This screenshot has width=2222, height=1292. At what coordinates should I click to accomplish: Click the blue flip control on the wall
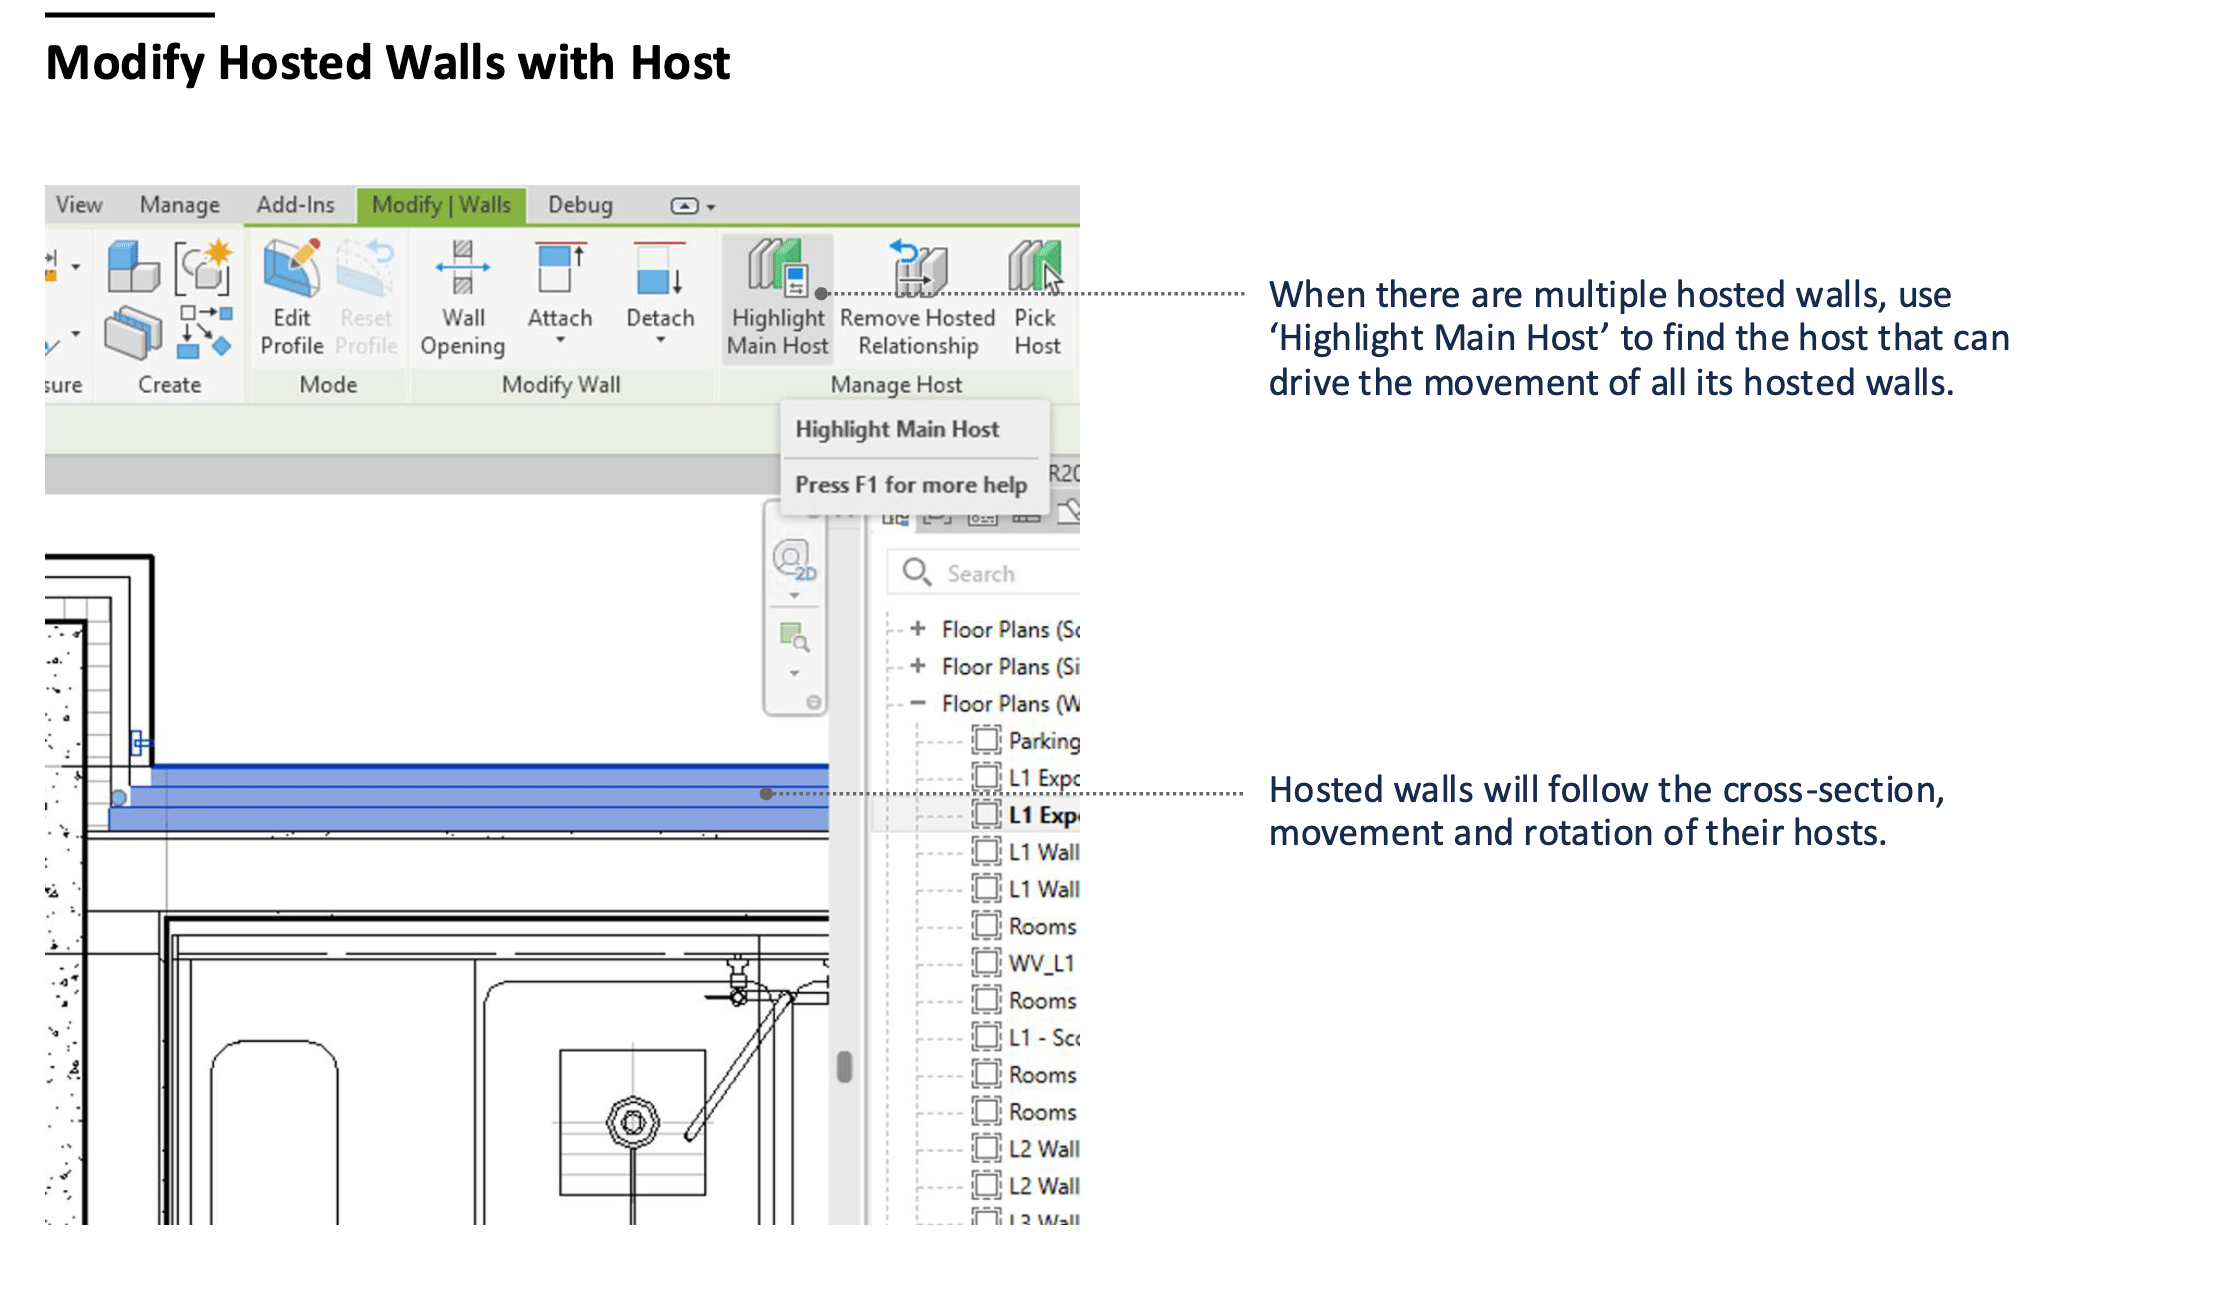[141, 743]
